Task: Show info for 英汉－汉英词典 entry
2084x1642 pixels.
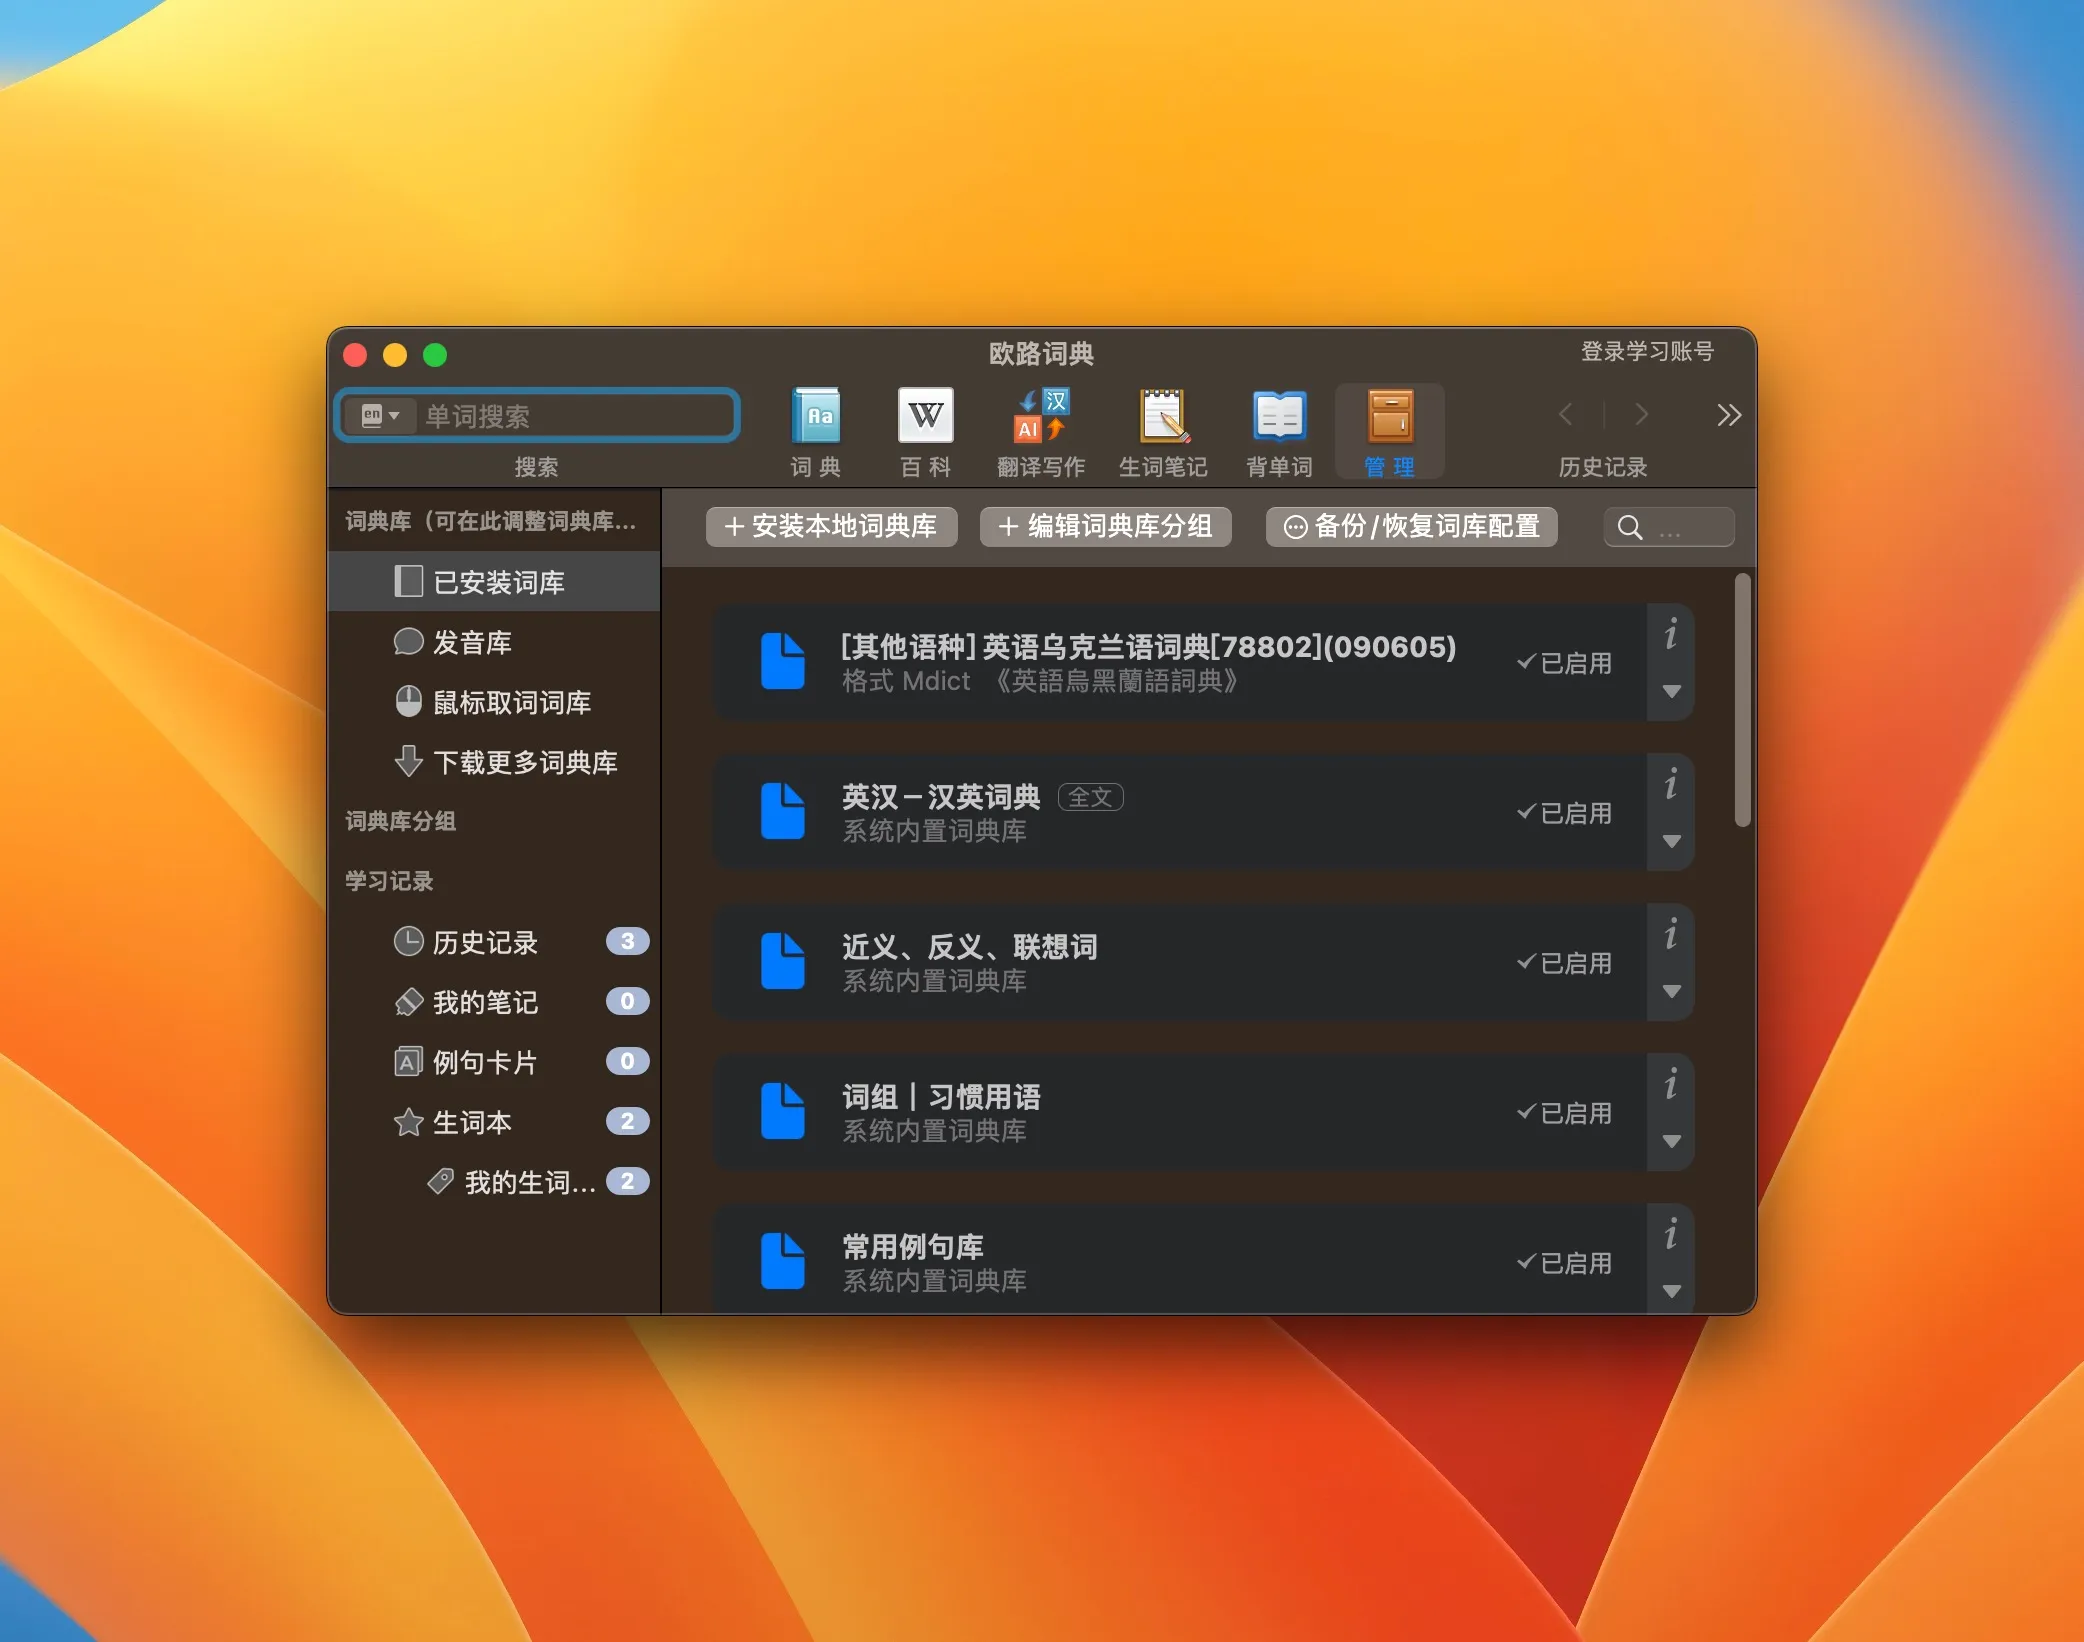Action: [1670, 786]
